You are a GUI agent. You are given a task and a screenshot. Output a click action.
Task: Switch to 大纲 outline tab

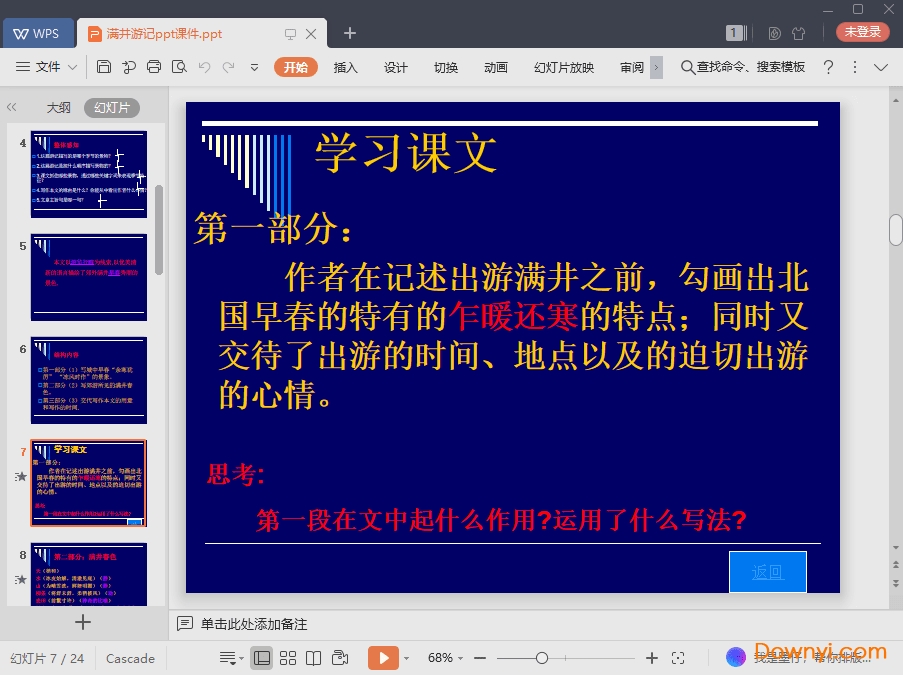click(58, 107)
